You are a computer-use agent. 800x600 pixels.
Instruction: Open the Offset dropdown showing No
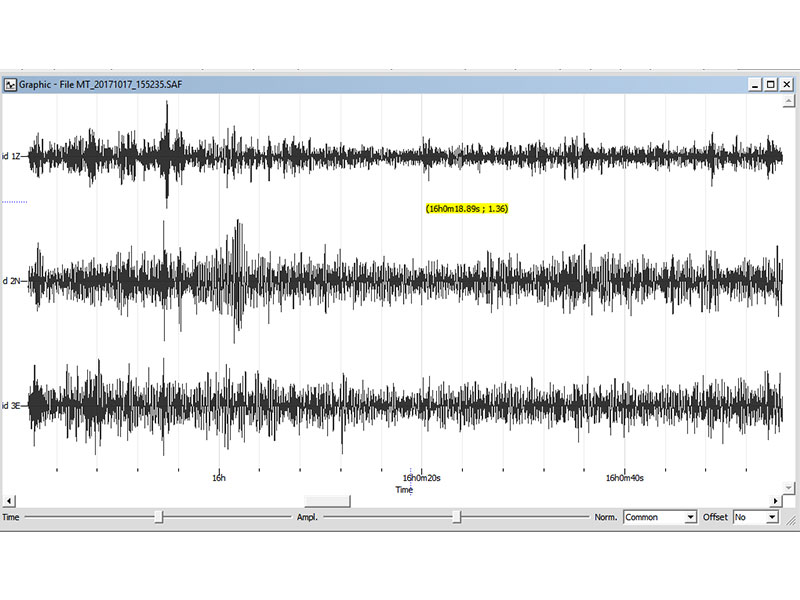tap(771, 517)
